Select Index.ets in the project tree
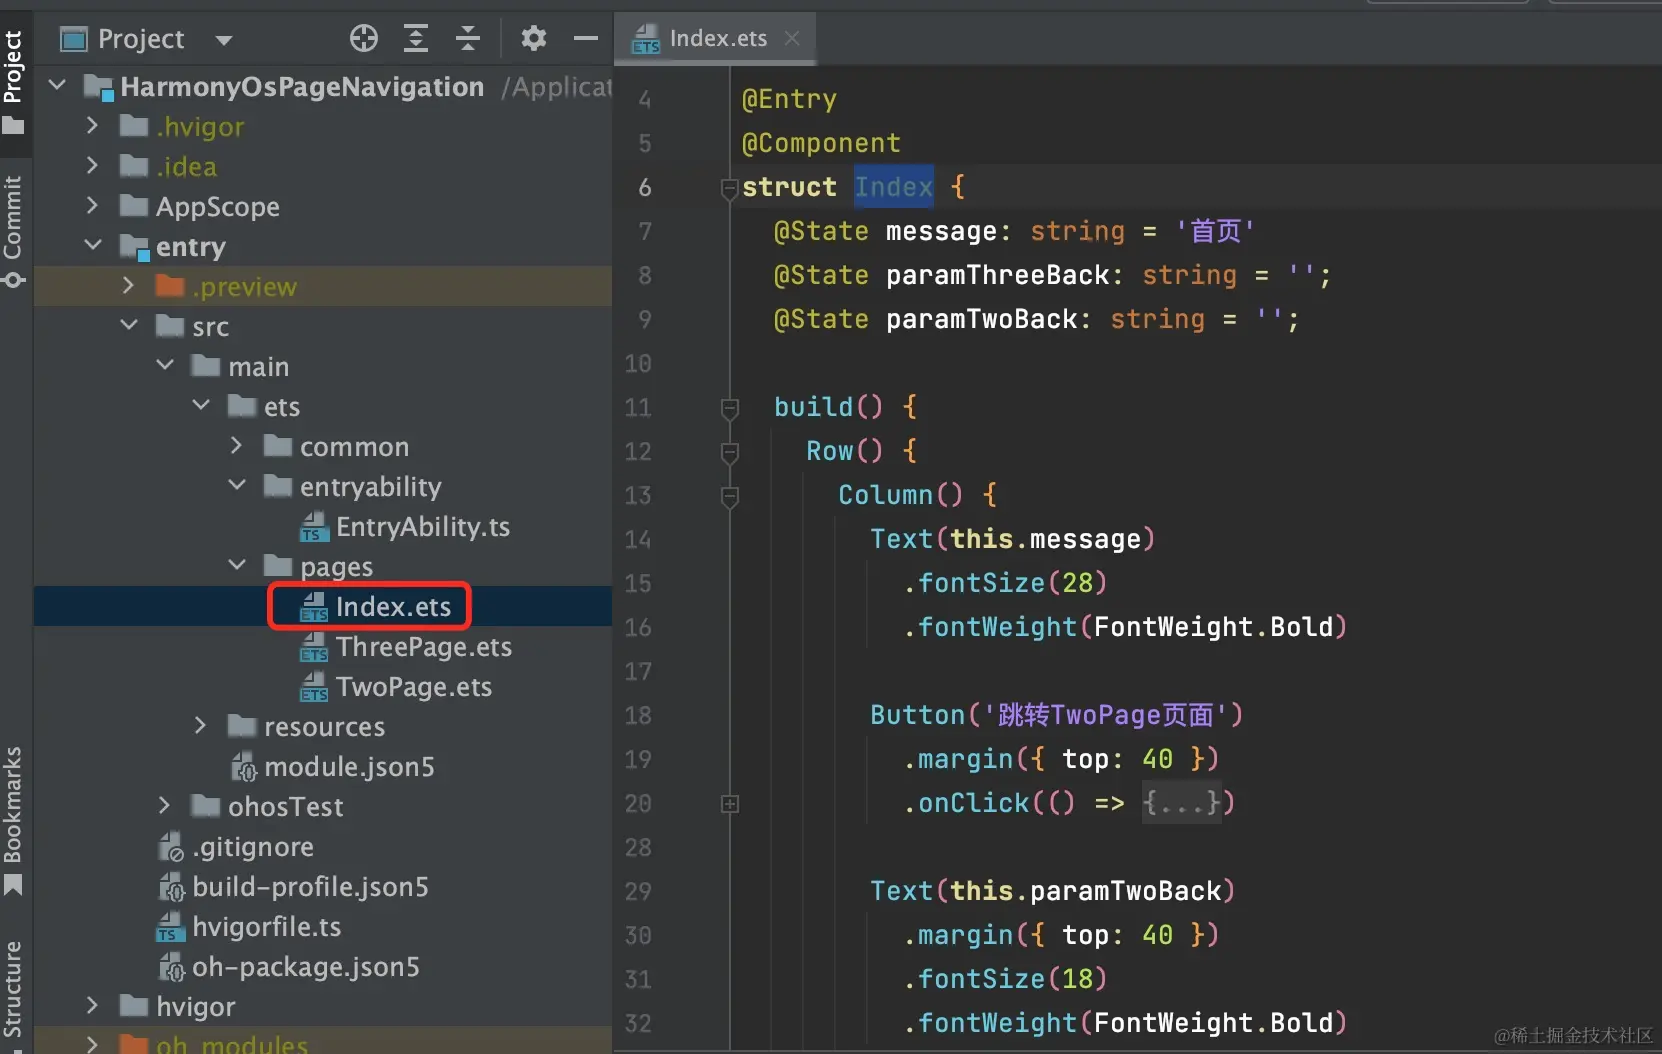 pyautogui.click(x=393, y=607)
